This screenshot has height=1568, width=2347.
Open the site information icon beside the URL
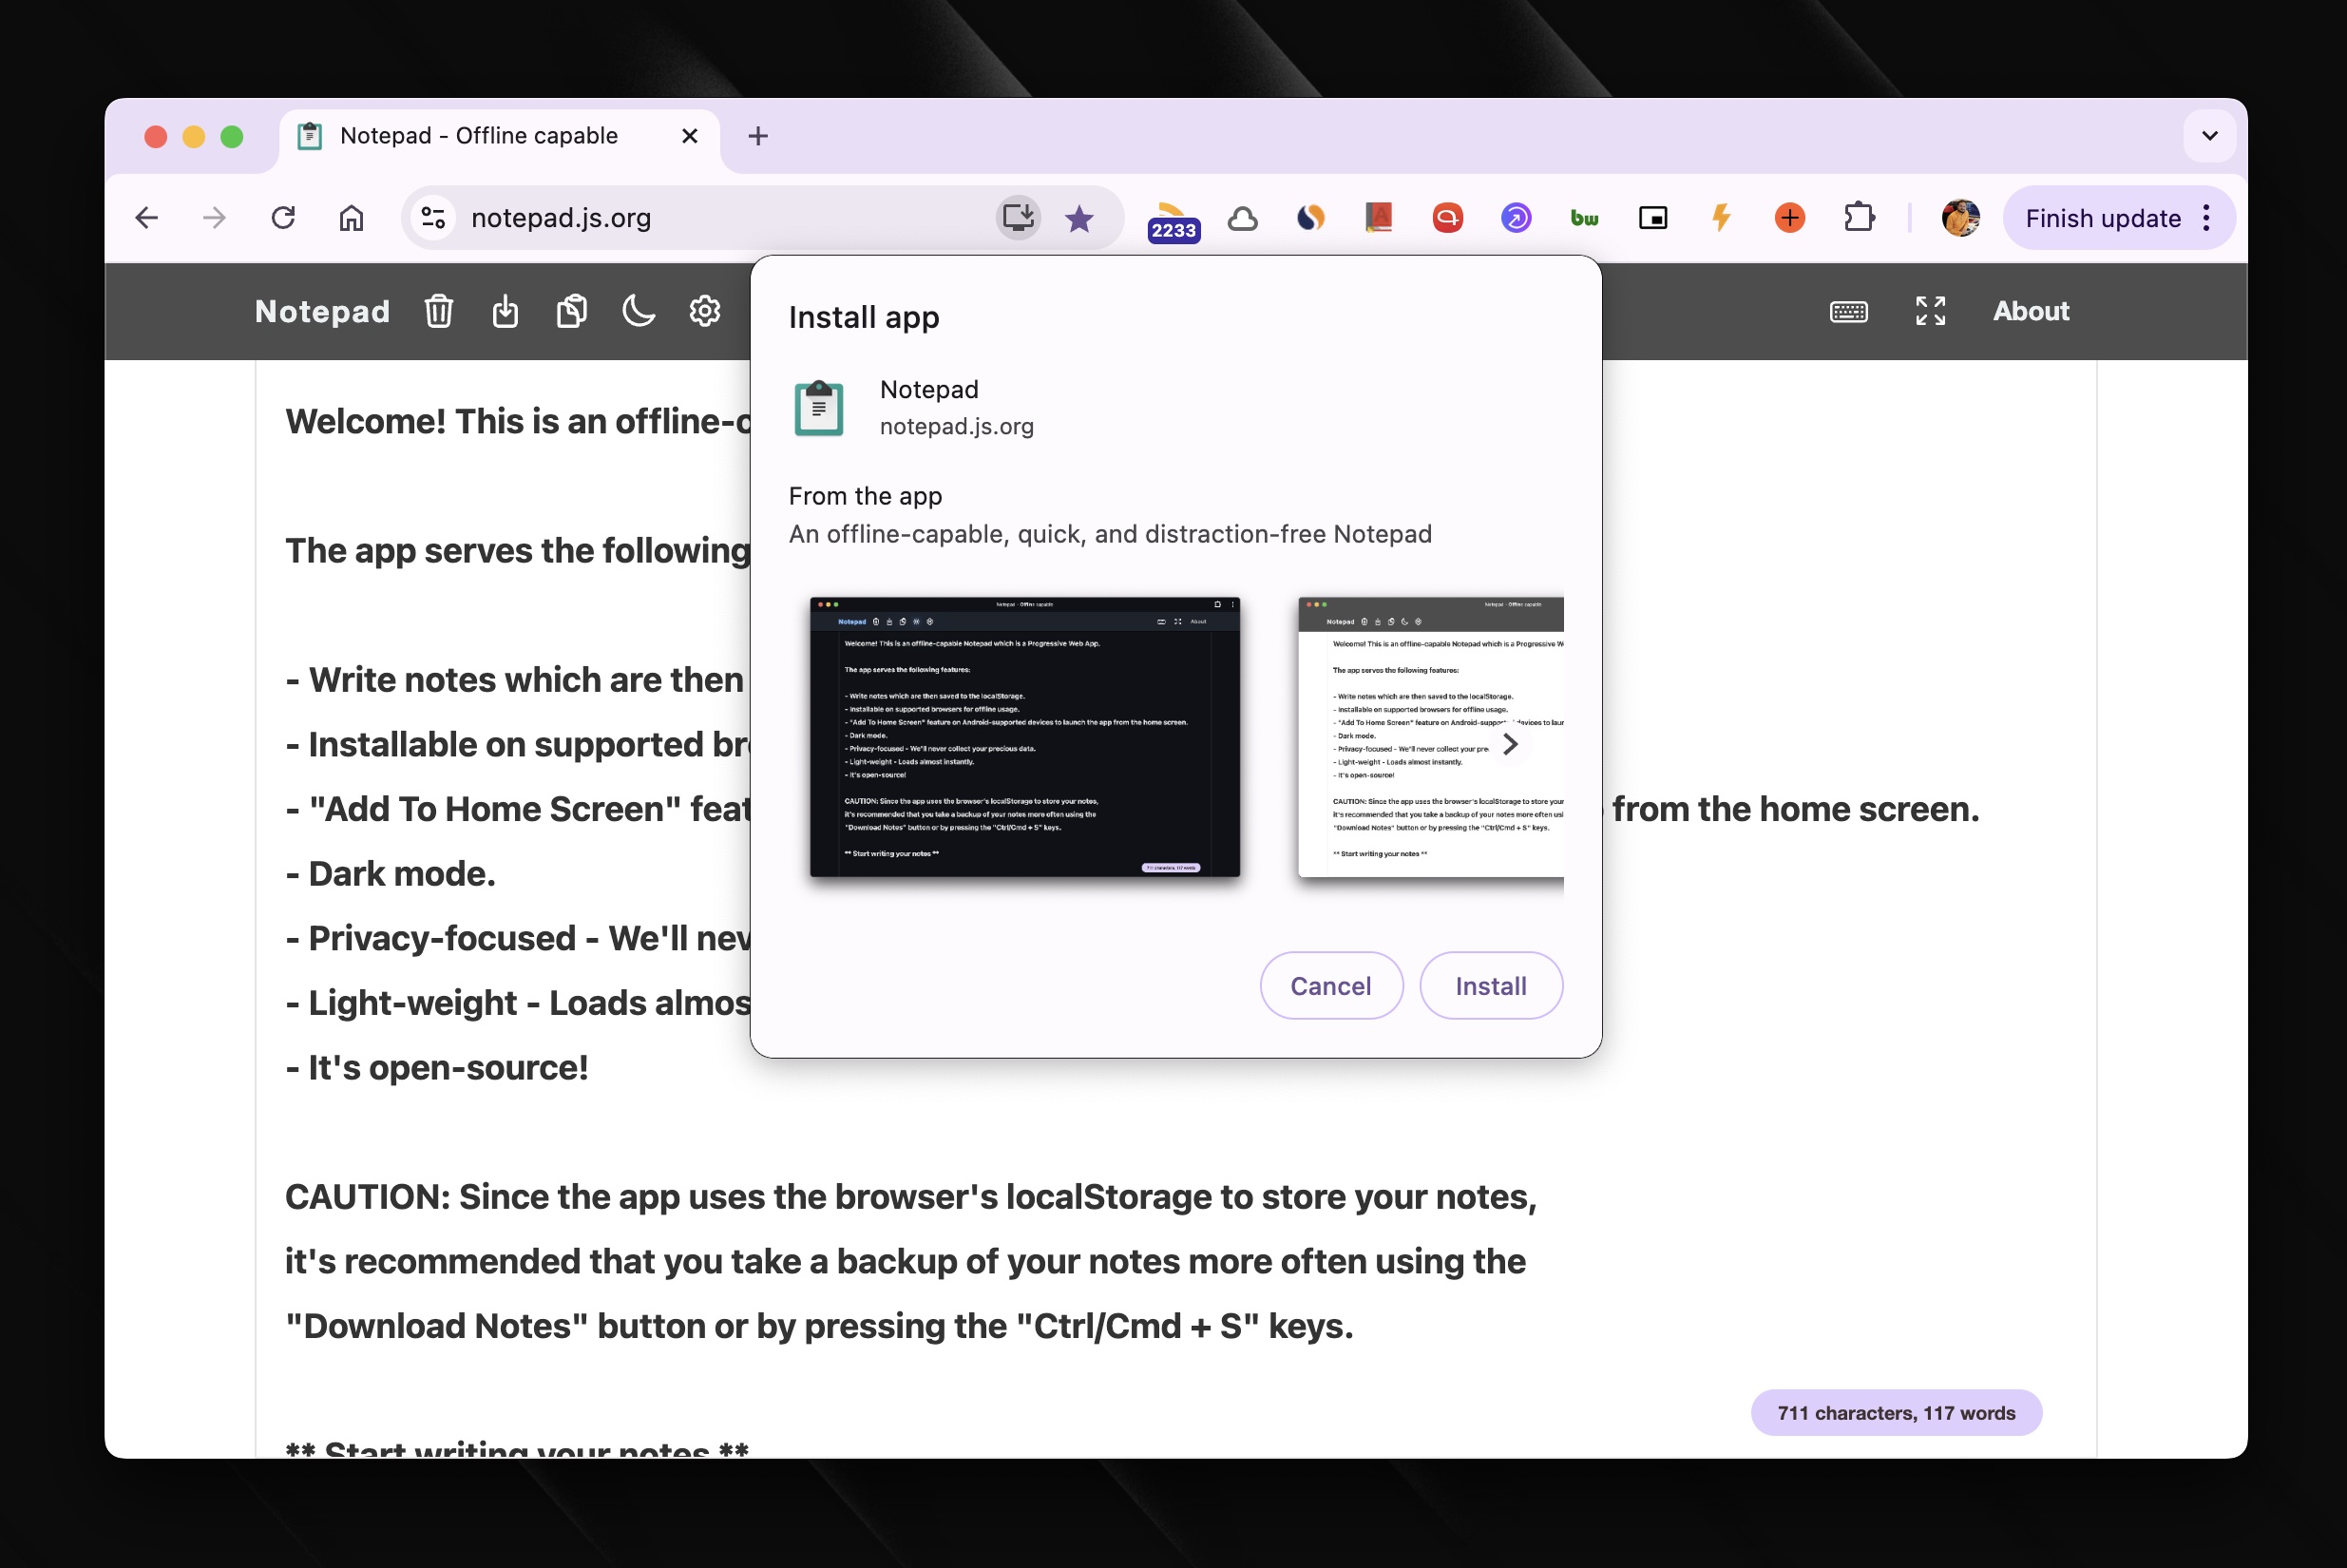[x=433, y=217]
